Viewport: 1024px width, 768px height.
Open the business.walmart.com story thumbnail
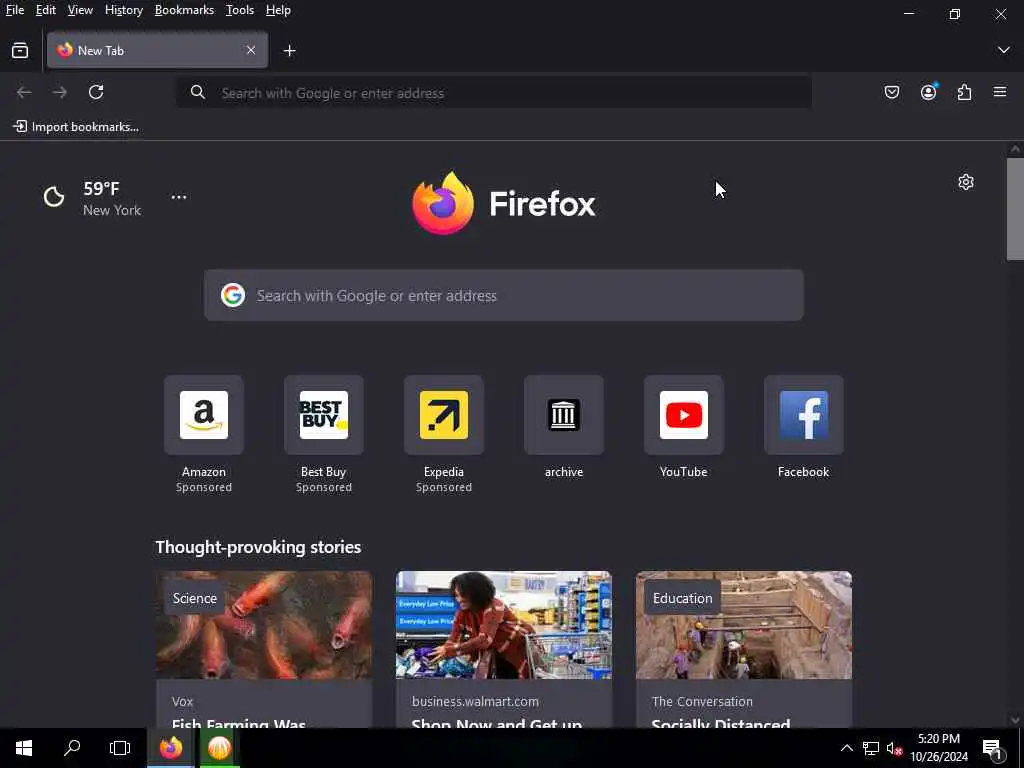pyautogui.click(x=504, y=625)
